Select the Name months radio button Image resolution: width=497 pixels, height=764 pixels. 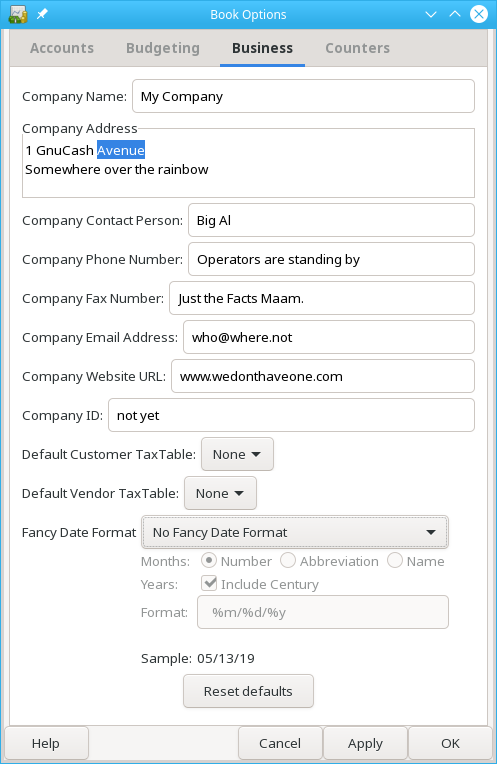[x=395, y=560]
